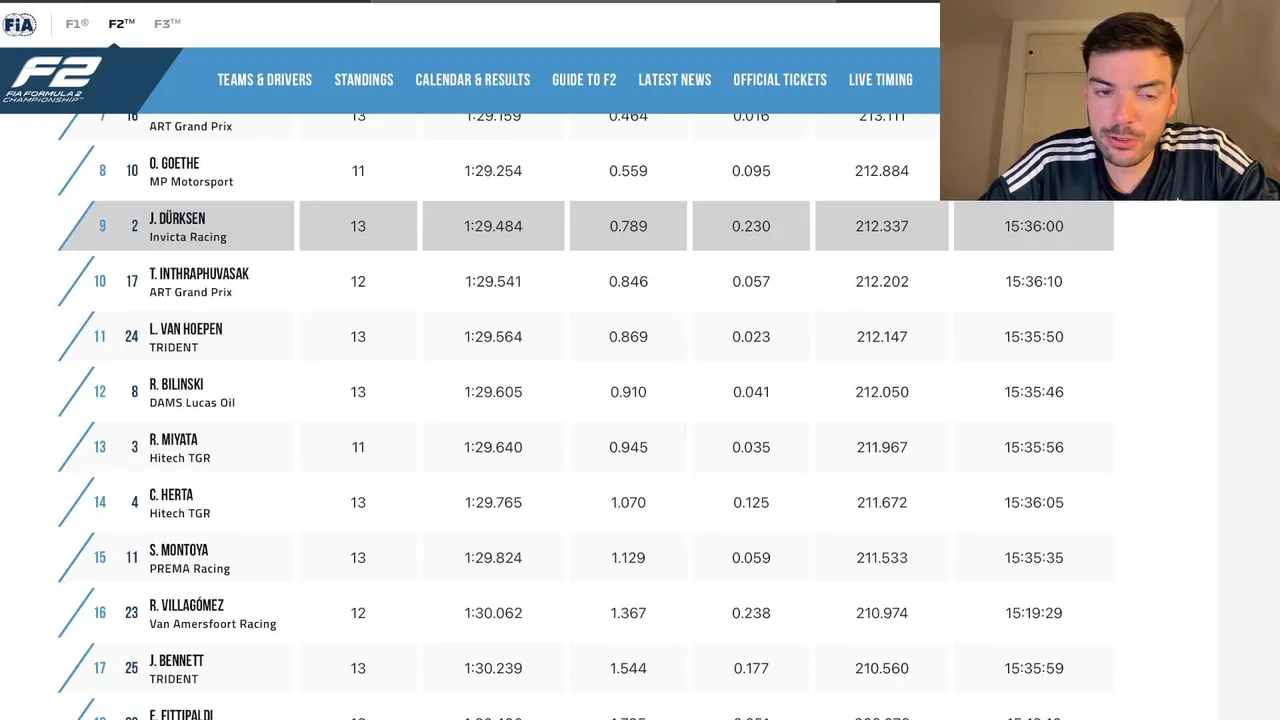
Task: Click lap time 1:30.239
Action: click(x=493, y=668)
